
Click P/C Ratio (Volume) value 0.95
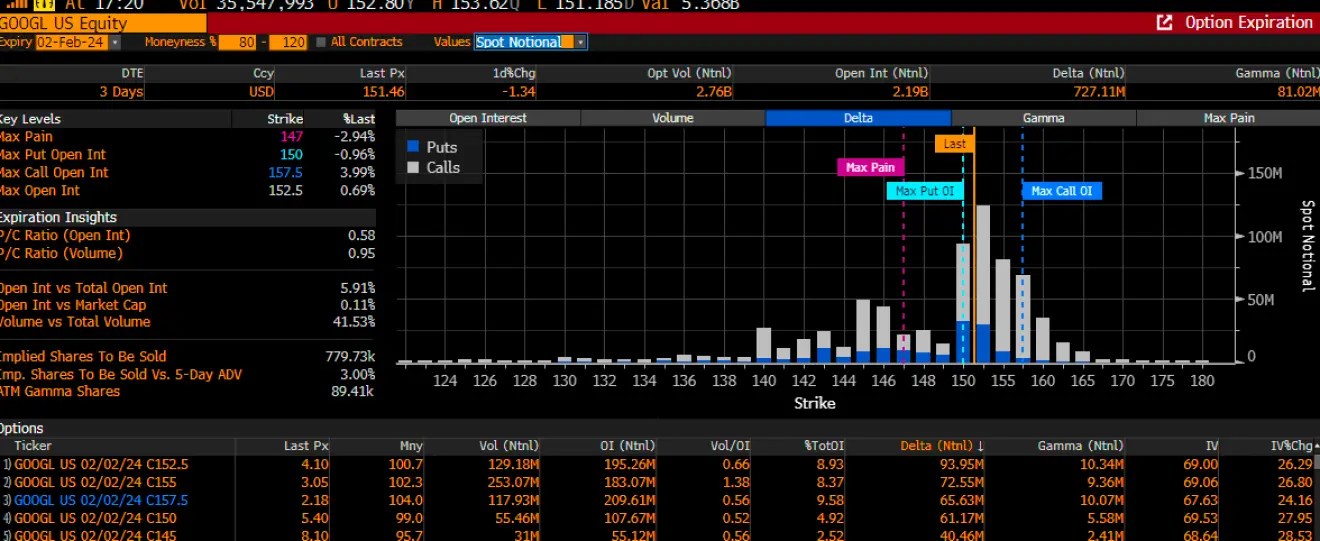coord(359,253)
